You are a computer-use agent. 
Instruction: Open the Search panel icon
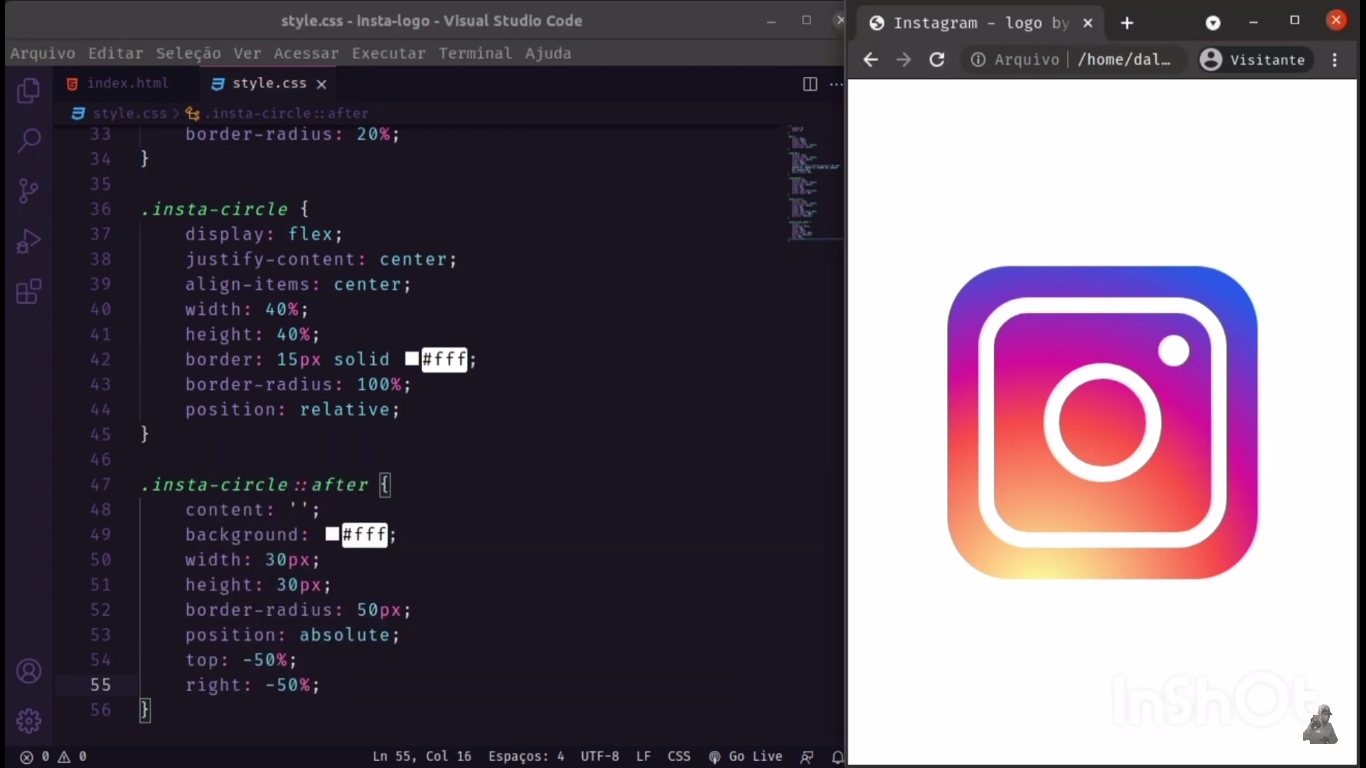(28, 139)
